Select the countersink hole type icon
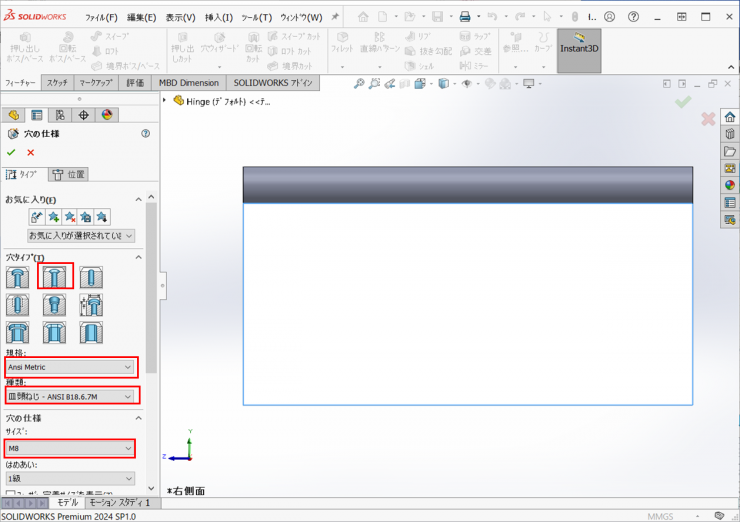 tap(55, 277)
